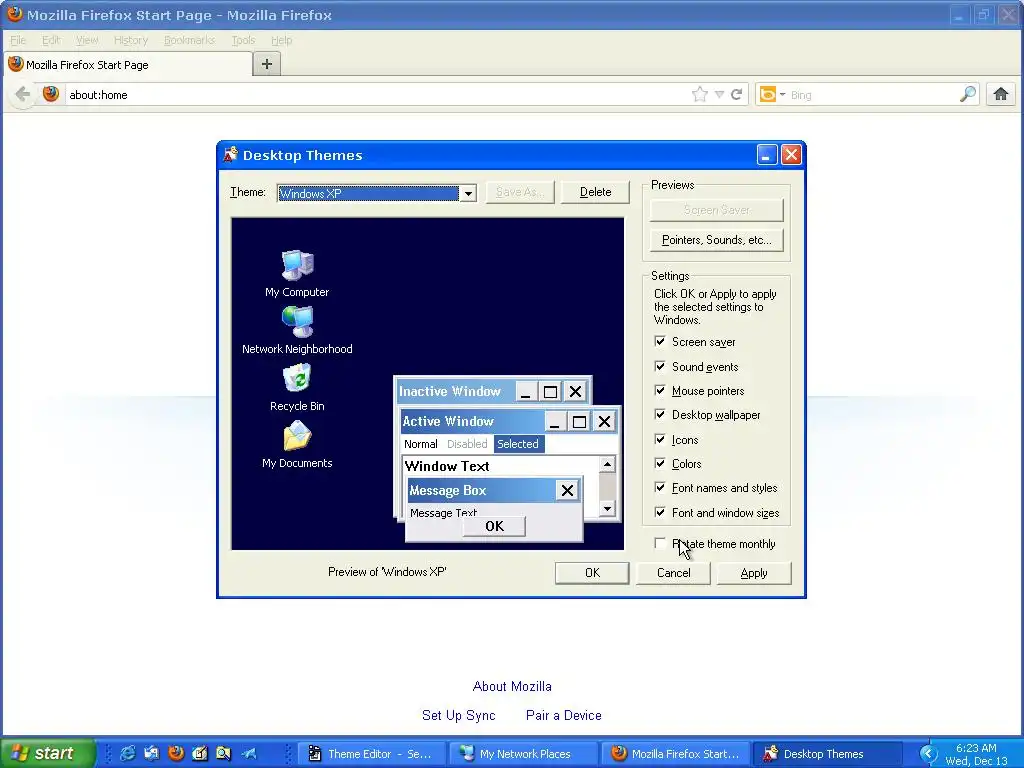
Task: Launch Firefox from quick launch bar
Action: point(176,753)
